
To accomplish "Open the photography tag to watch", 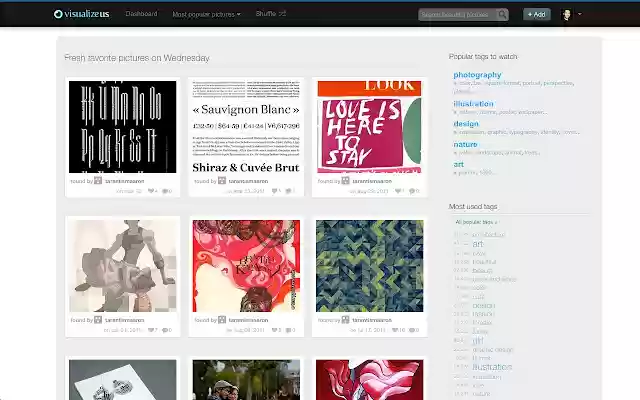I will [477, 75].
